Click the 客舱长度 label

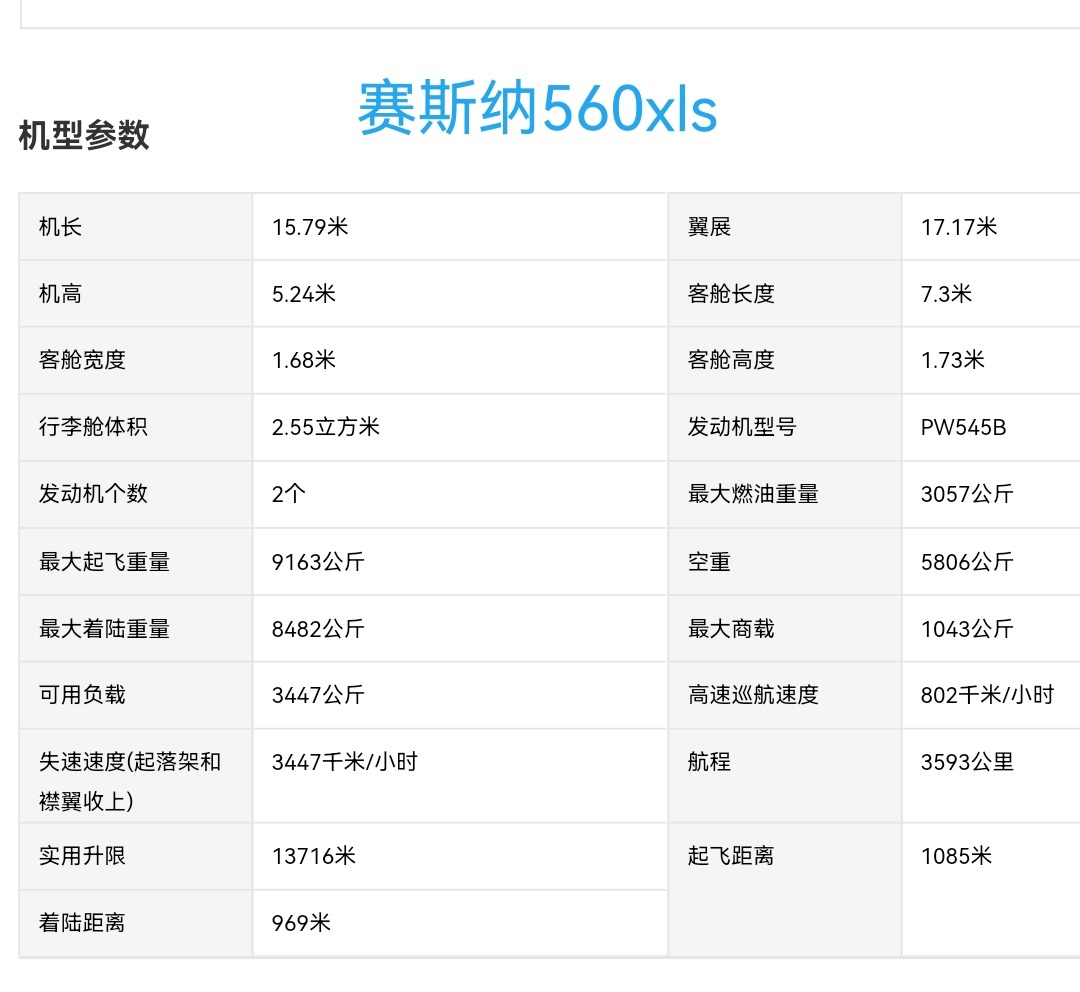point(731,294)
